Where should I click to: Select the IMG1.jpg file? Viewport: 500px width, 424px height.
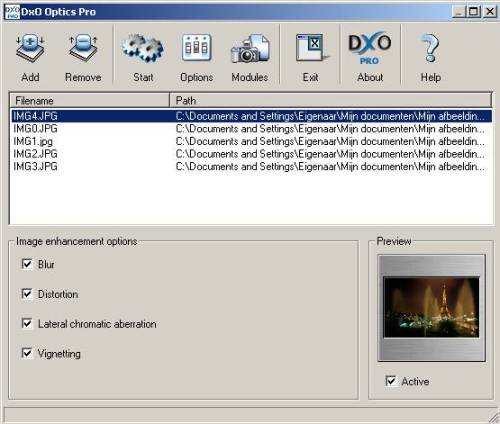(33, 141)
